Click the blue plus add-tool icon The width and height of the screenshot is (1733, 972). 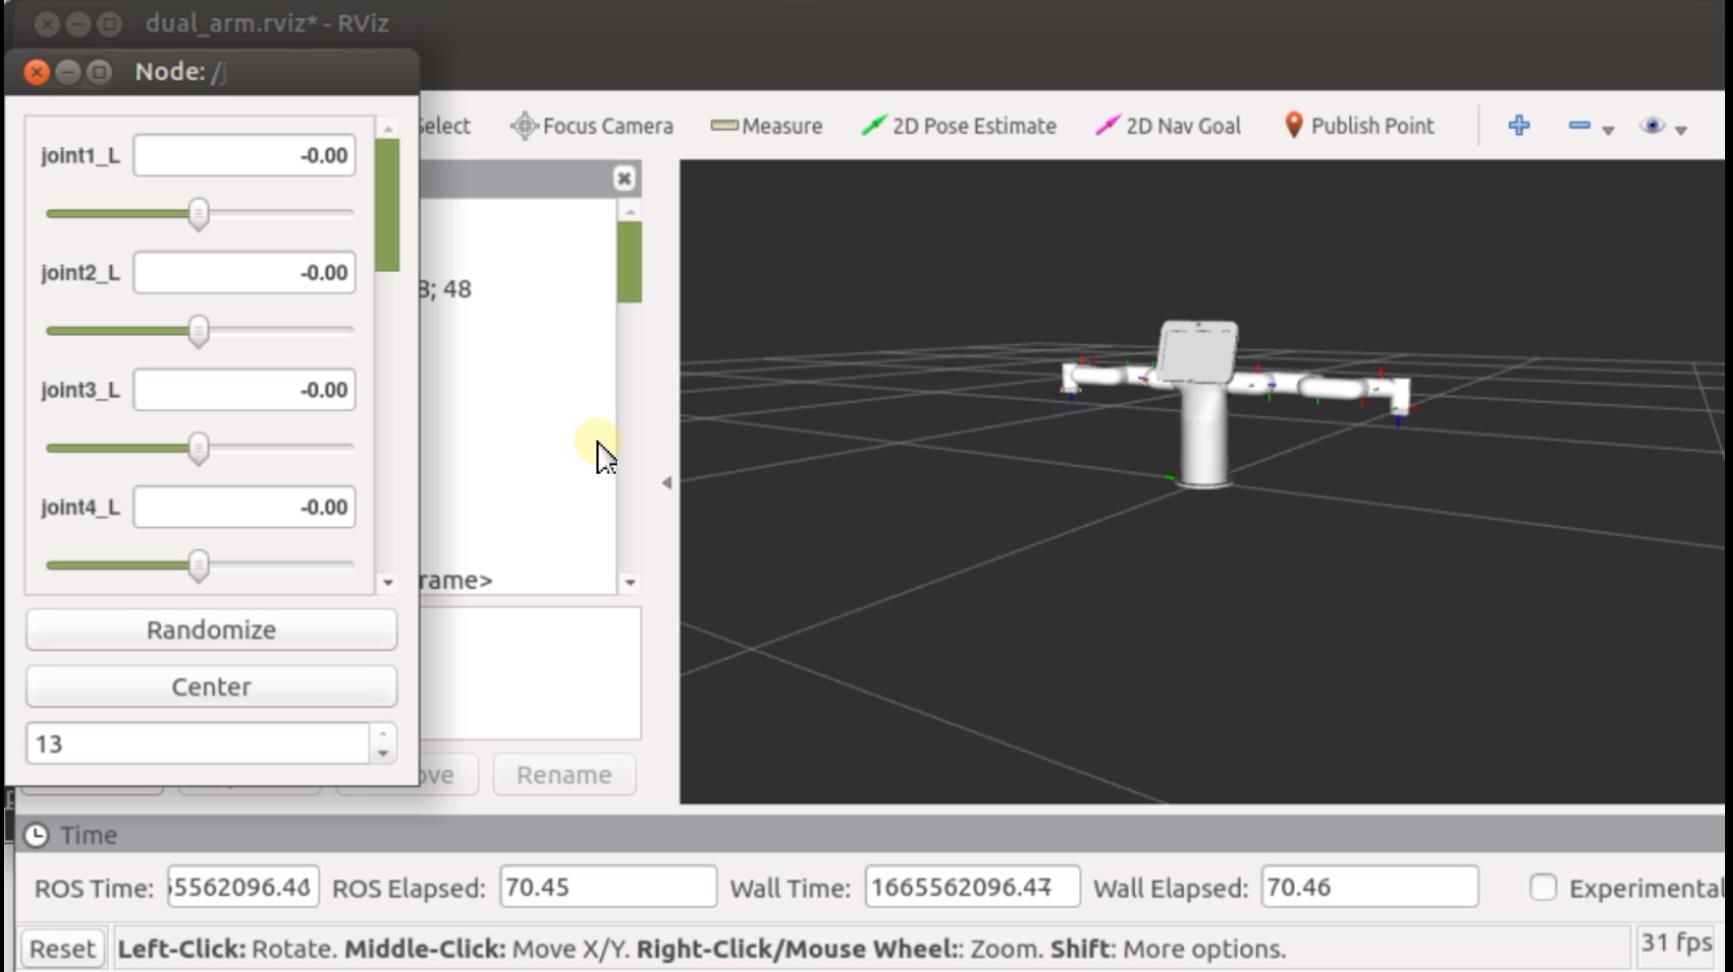point(1518,126)
